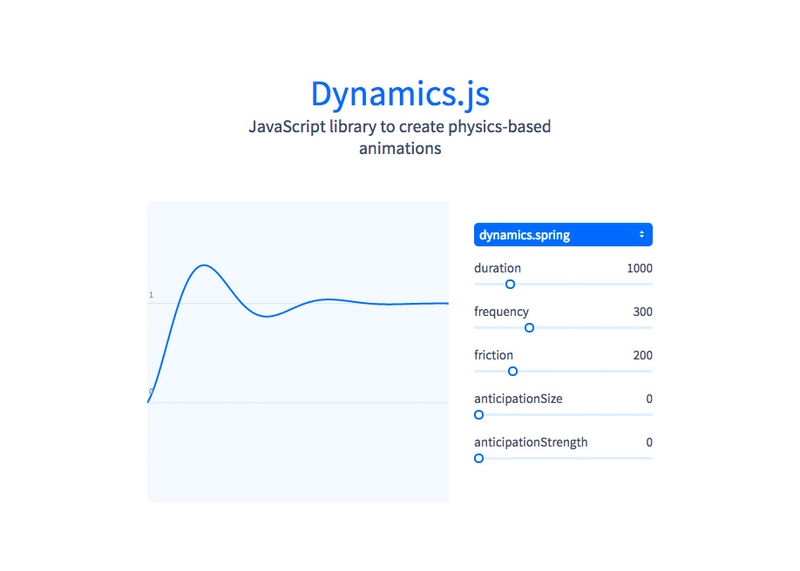Click the frequency label text
This screenshot has width=800, height=571.
tap(501, 312)
